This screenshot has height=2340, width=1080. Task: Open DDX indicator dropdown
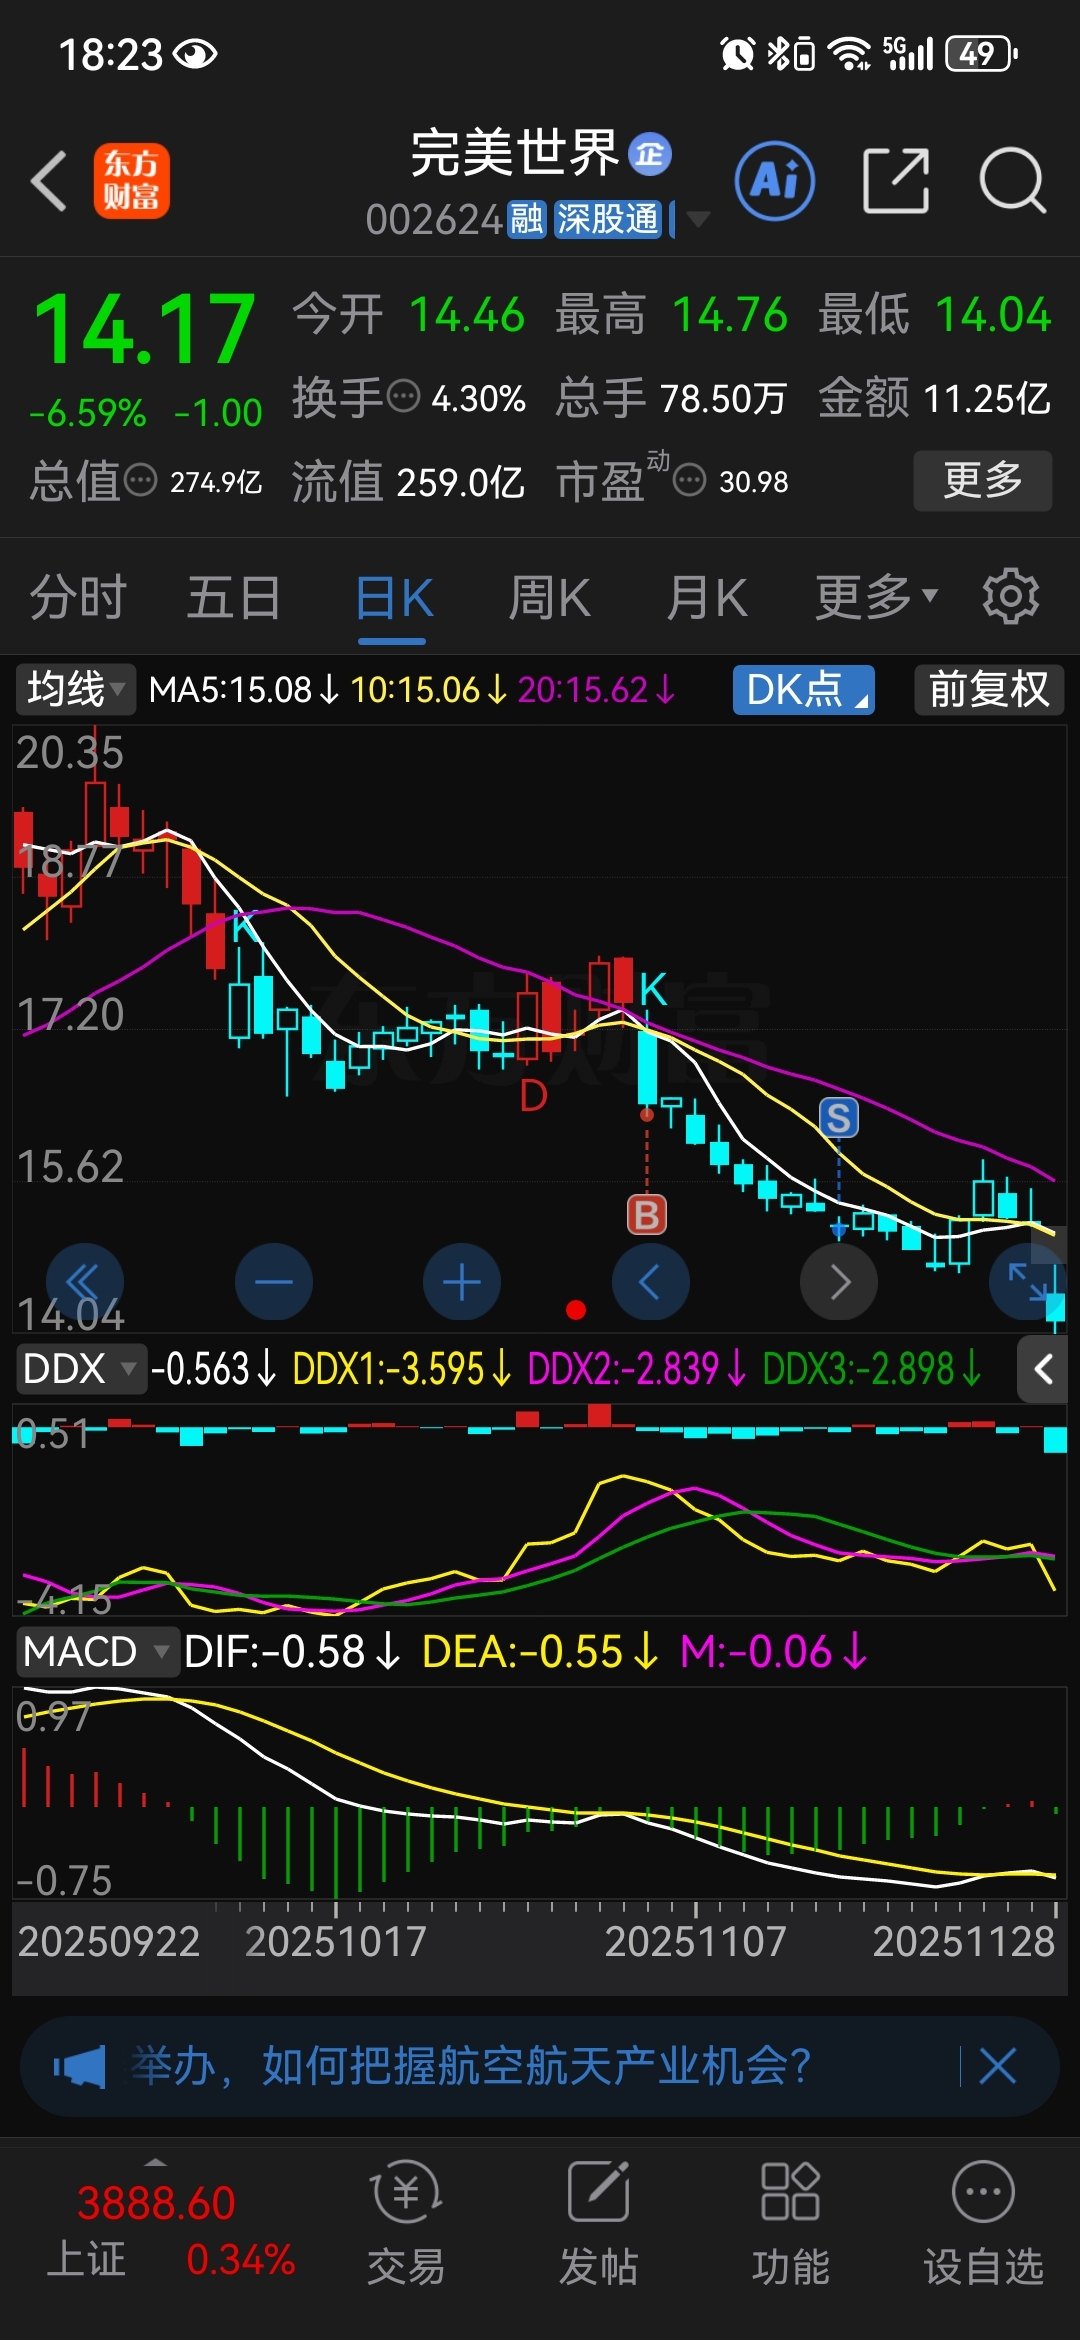tap(80, 1369)
